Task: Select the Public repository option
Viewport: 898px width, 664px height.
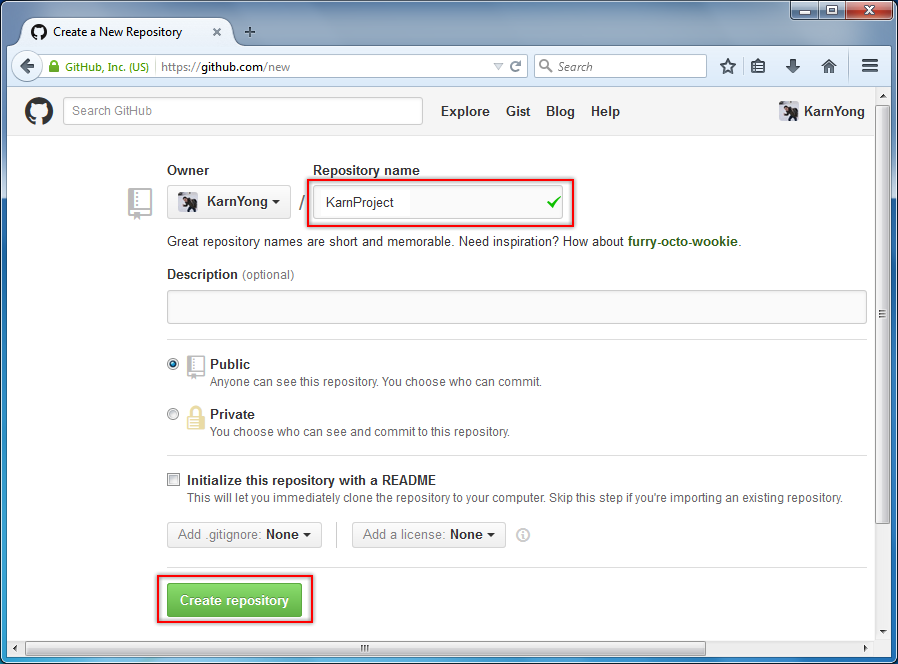Action: (173, 365)
